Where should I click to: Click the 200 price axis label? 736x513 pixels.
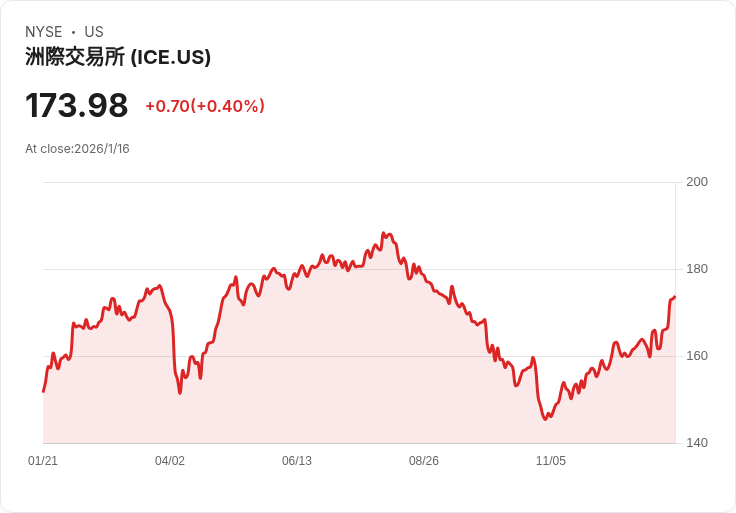pyautogui.click(x=697, y=182)
